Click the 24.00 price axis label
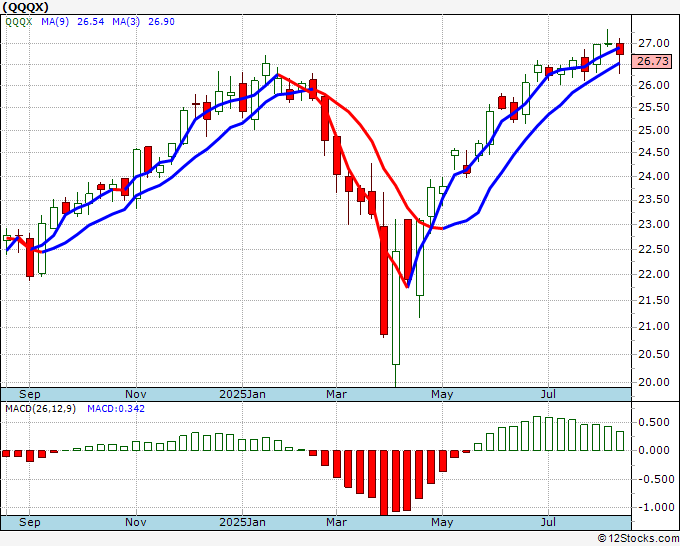680x546 pixels. tap(654, 177)
